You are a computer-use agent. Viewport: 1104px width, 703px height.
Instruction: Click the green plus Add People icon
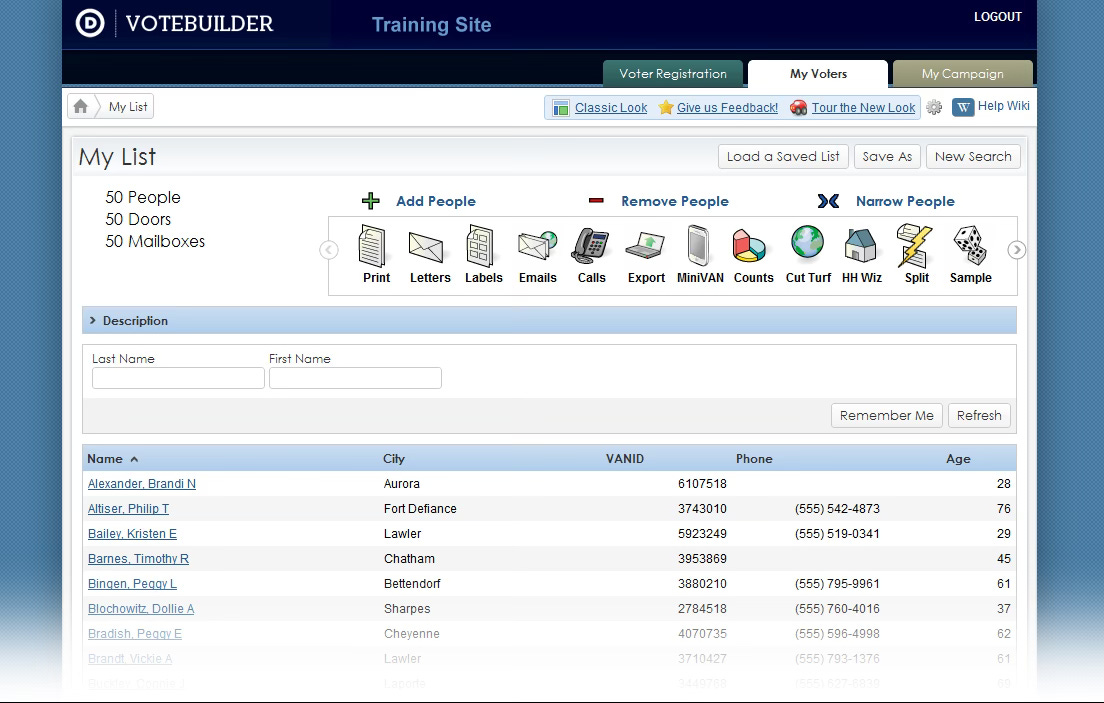click(x=370, y=201)
